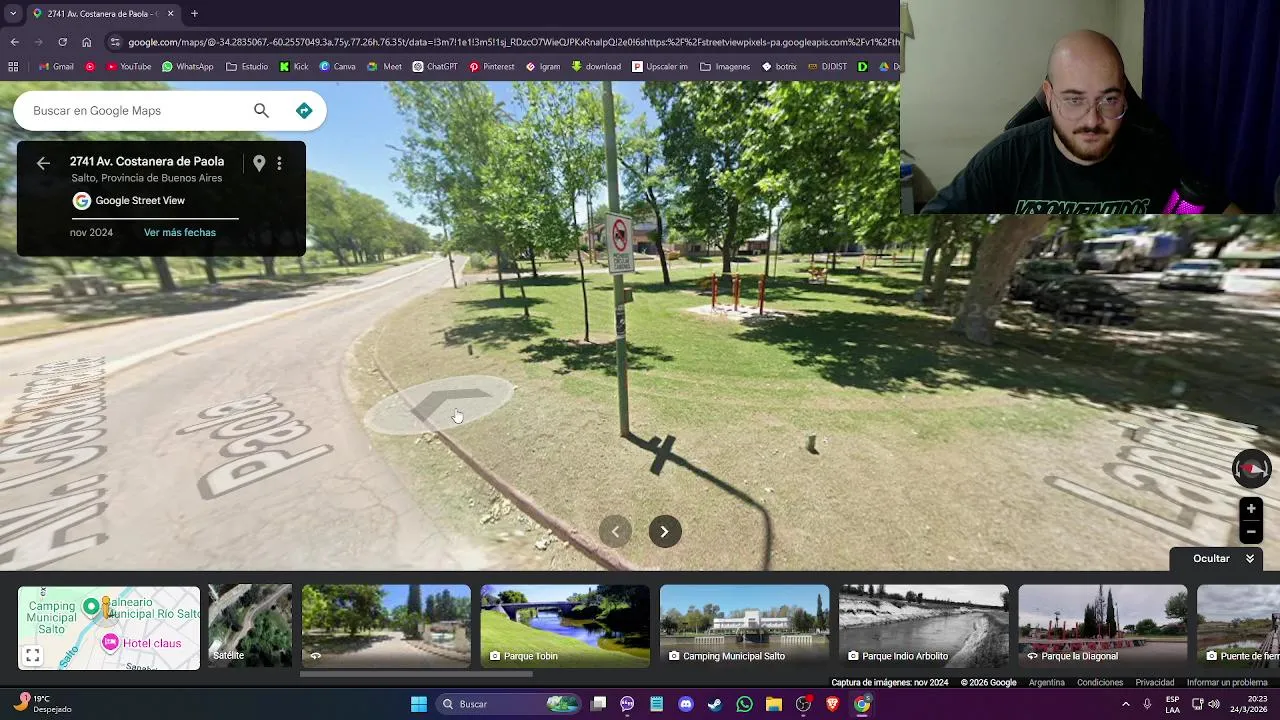Go back in browser history
Viewport: 1280px width, 720px height.
pos(14,42)
